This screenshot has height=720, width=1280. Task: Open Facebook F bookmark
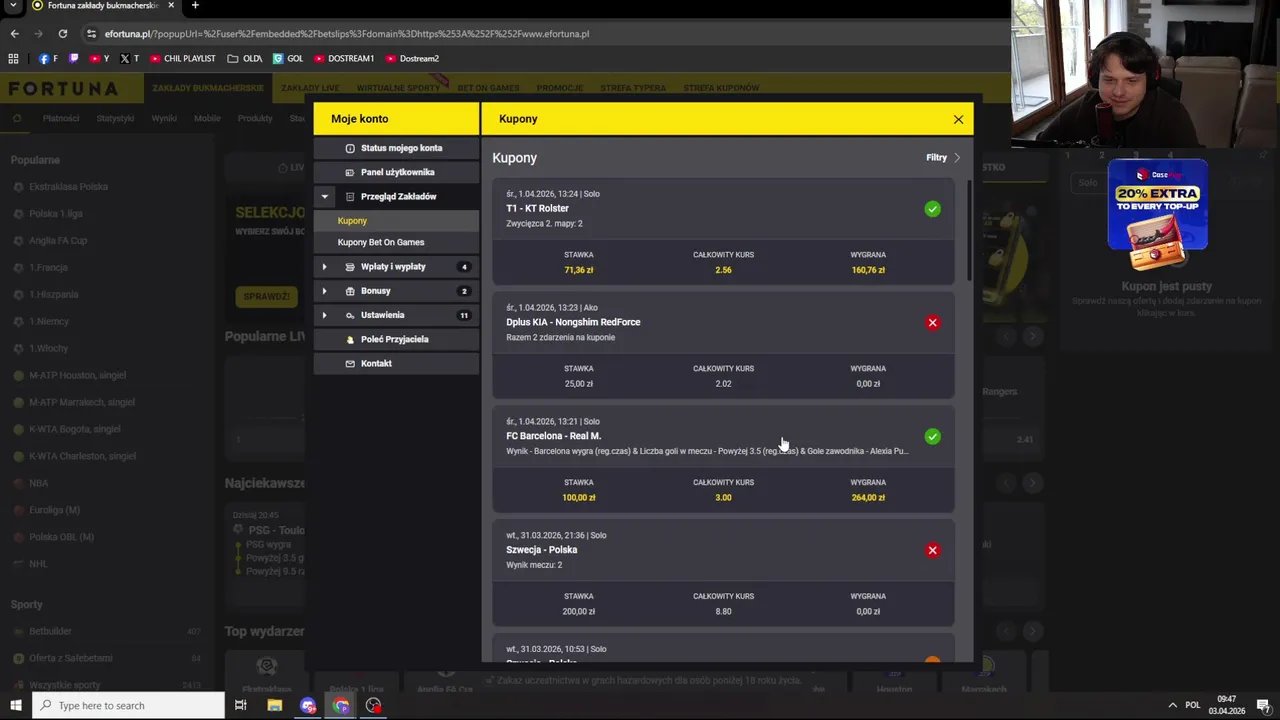point(48,59)
